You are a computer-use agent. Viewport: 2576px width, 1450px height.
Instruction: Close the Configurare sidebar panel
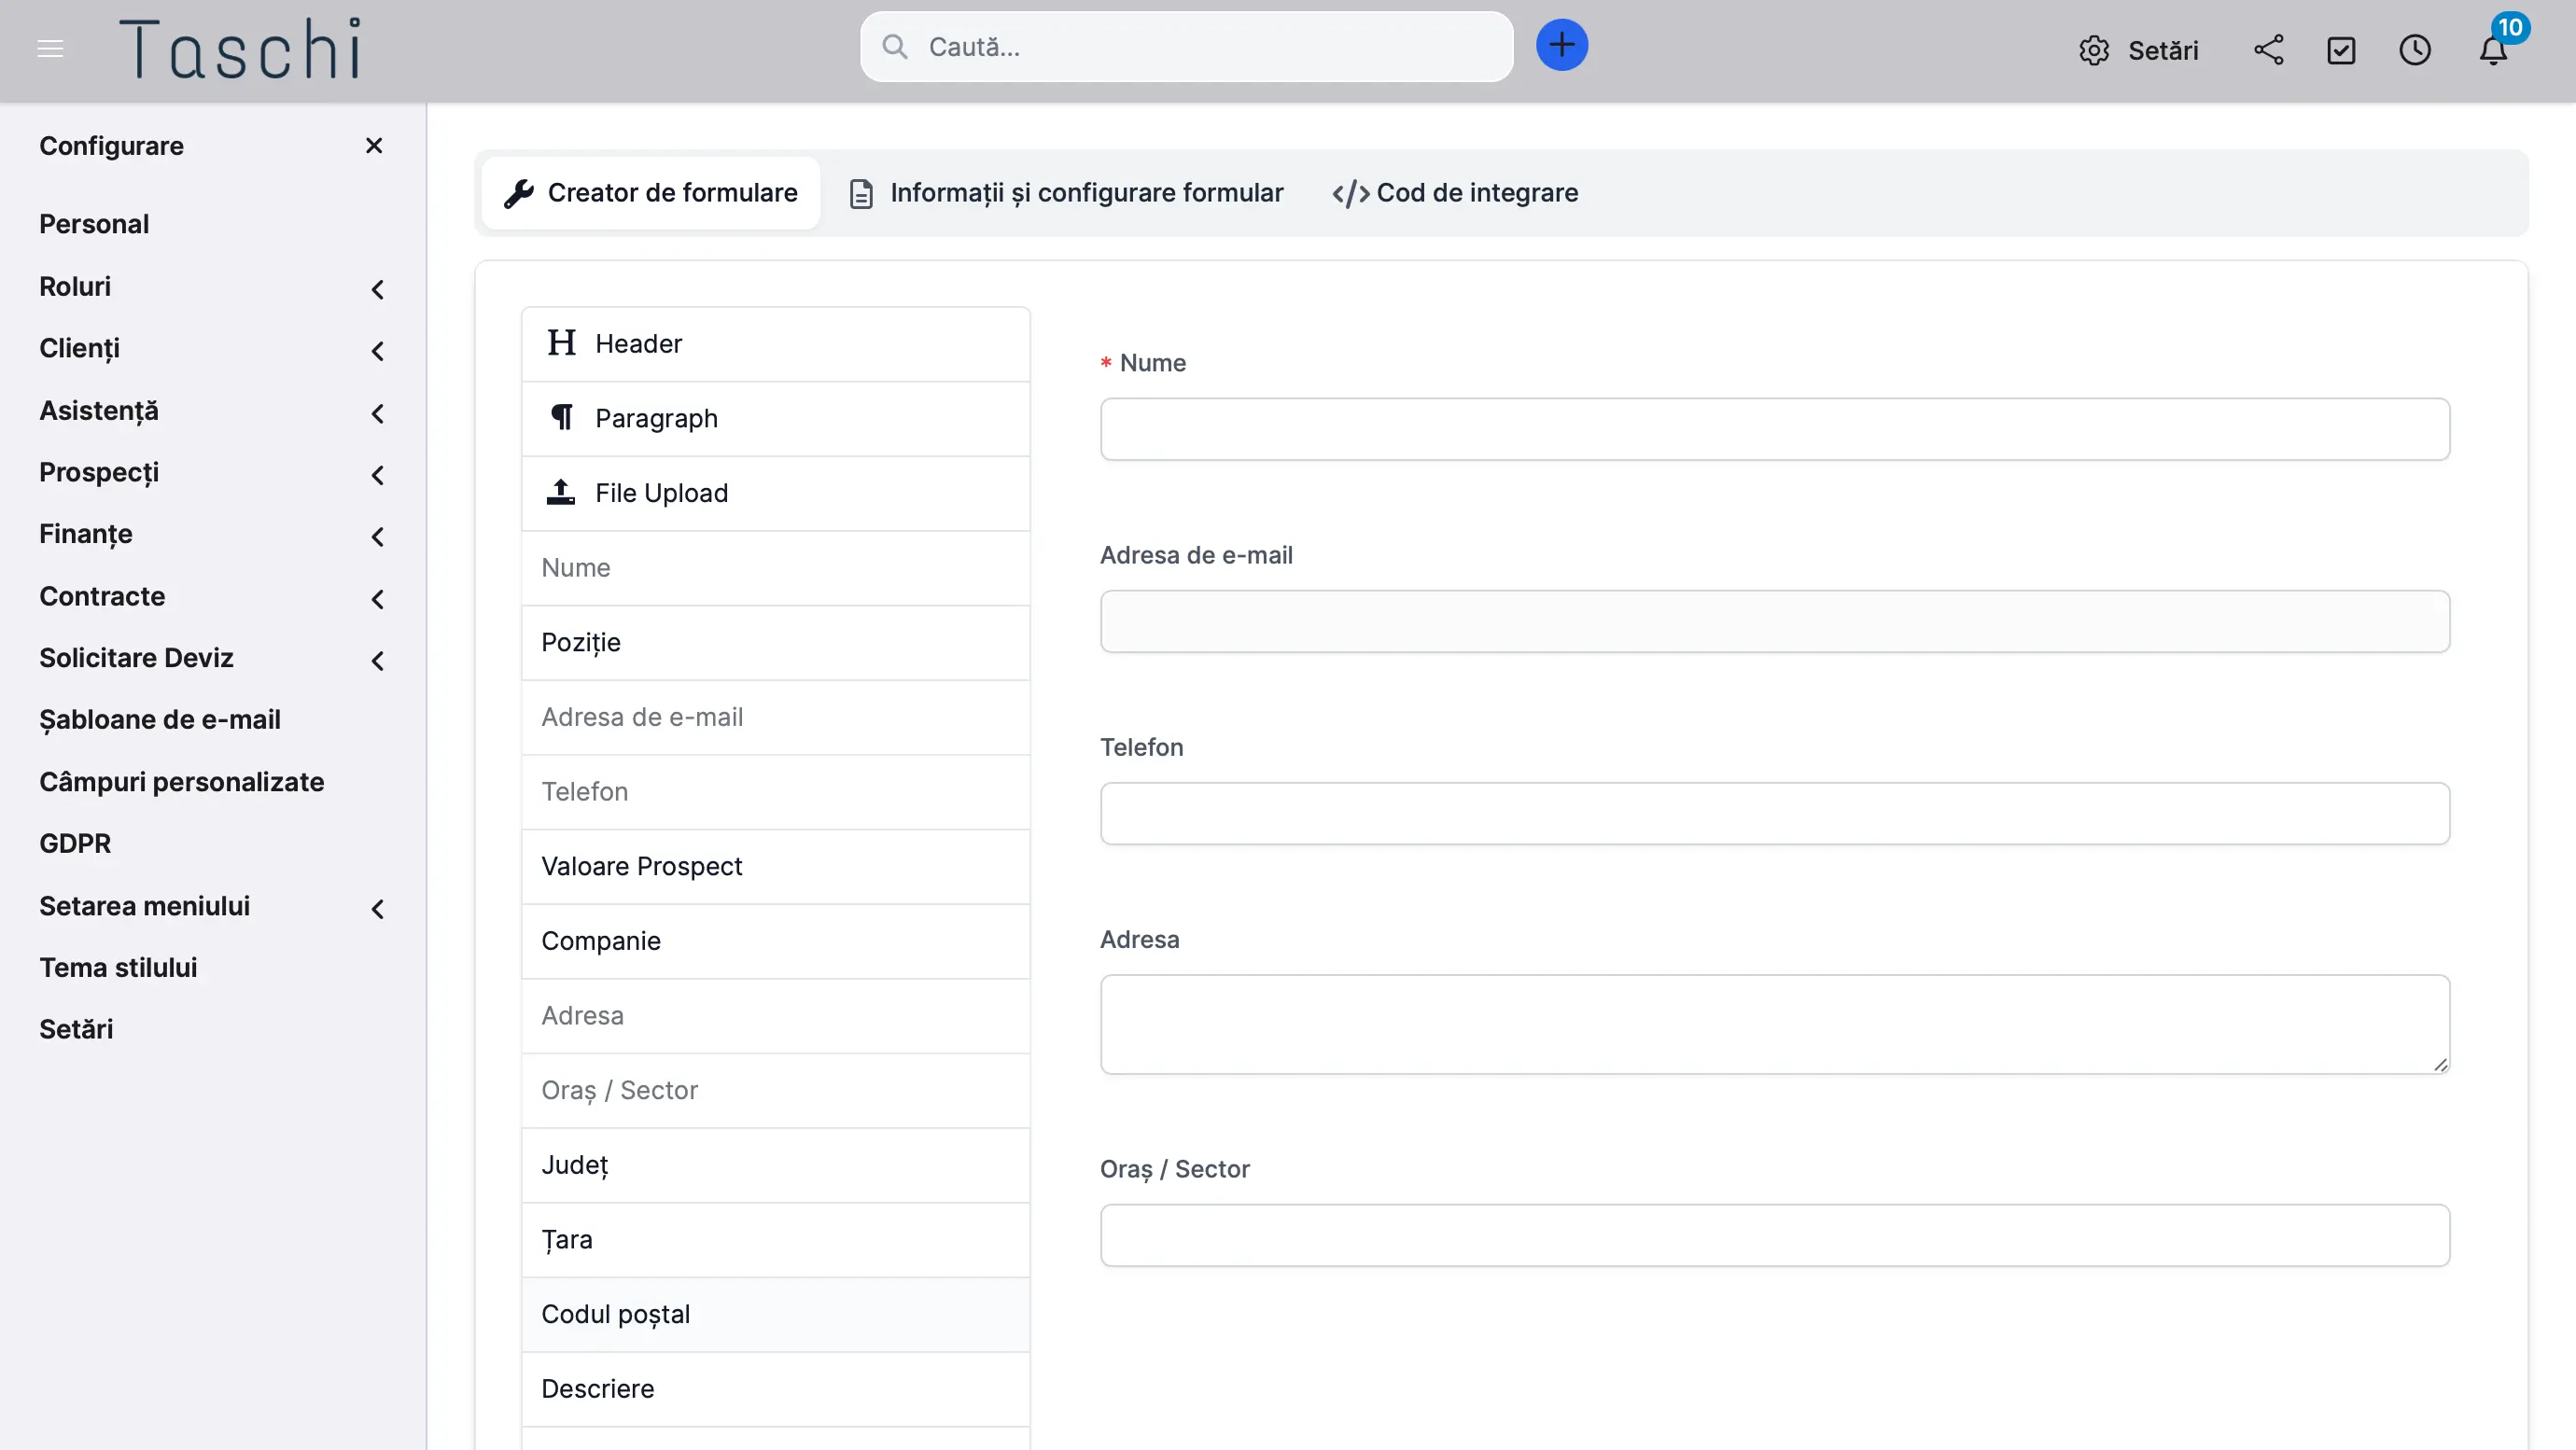coord(374,146)
